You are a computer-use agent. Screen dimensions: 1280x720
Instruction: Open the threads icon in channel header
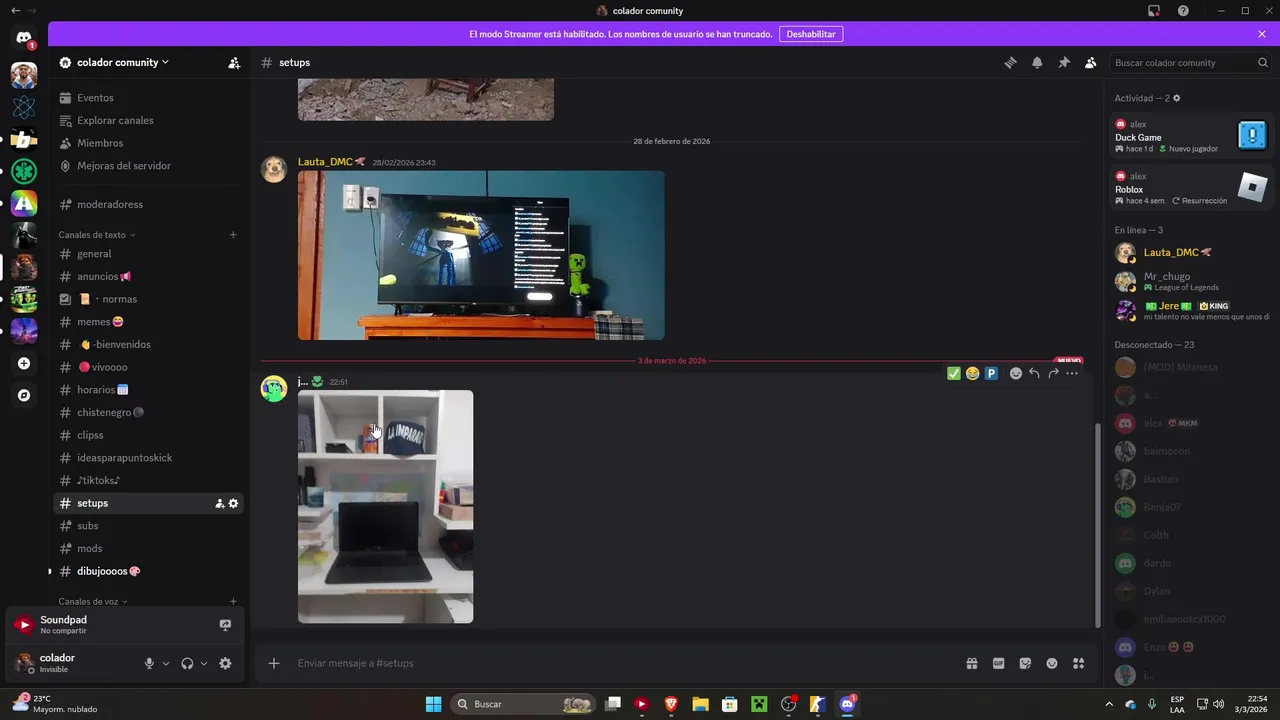point(1010,62)
